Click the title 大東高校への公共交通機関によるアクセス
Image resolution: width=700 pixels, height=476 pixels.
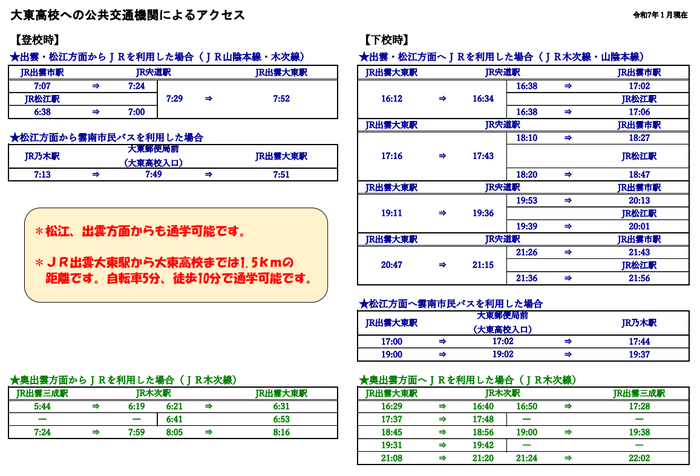pyautogui.click(x=128, y=15)
